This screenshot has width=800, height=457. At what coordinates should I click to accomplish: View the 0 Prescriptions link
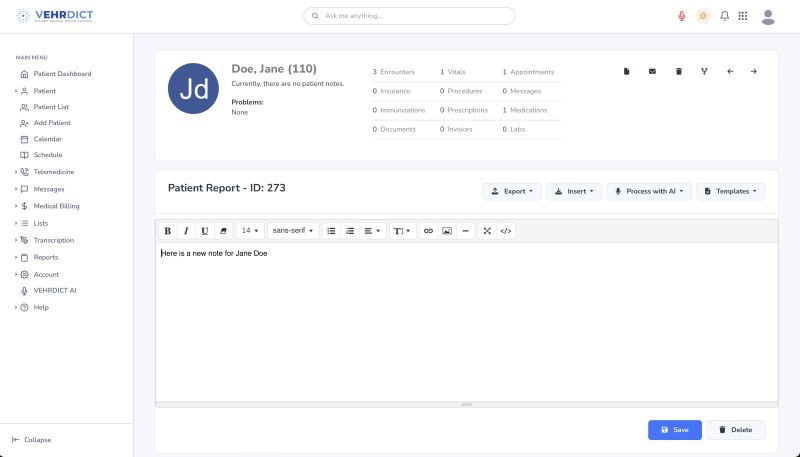[x=464, y=110]
